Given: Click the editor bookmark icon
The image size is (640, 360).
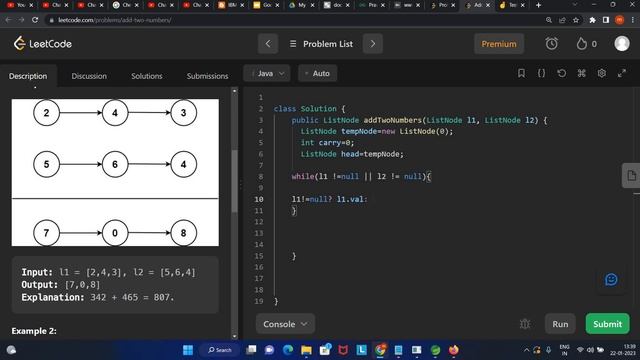Looking at the screenshot, I should pyautogui.click(x=521, y=73).
